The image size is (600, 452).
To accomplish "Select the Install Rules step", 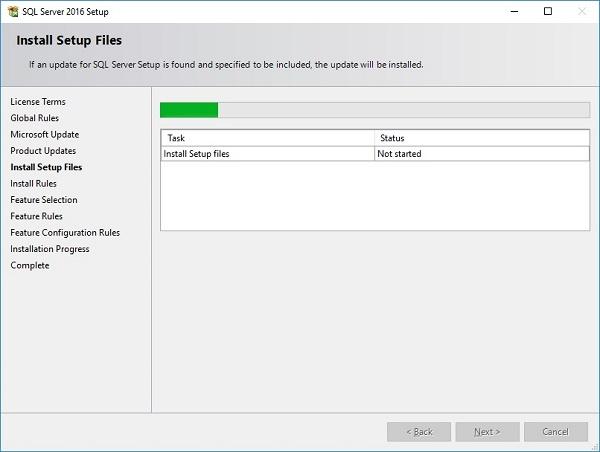I will click(34, 184).
